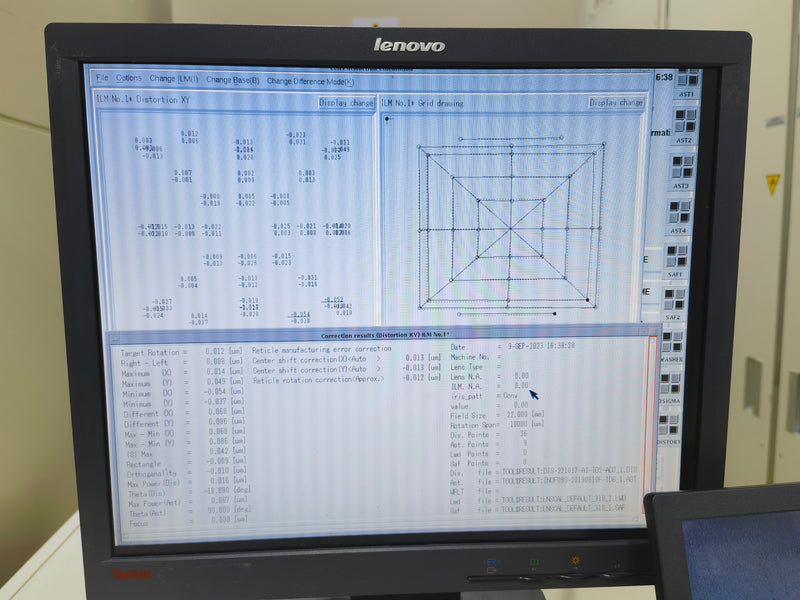Select the 'Theta (Dis)' result label
800x600 pixels.
tap(145, 494)
